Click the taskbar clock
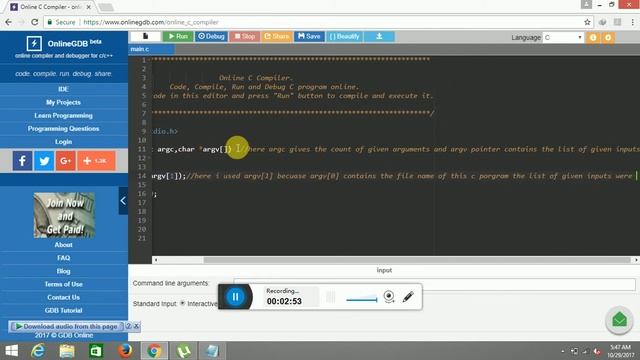Screen dimensions: 640x360 [x=620, y=351]
